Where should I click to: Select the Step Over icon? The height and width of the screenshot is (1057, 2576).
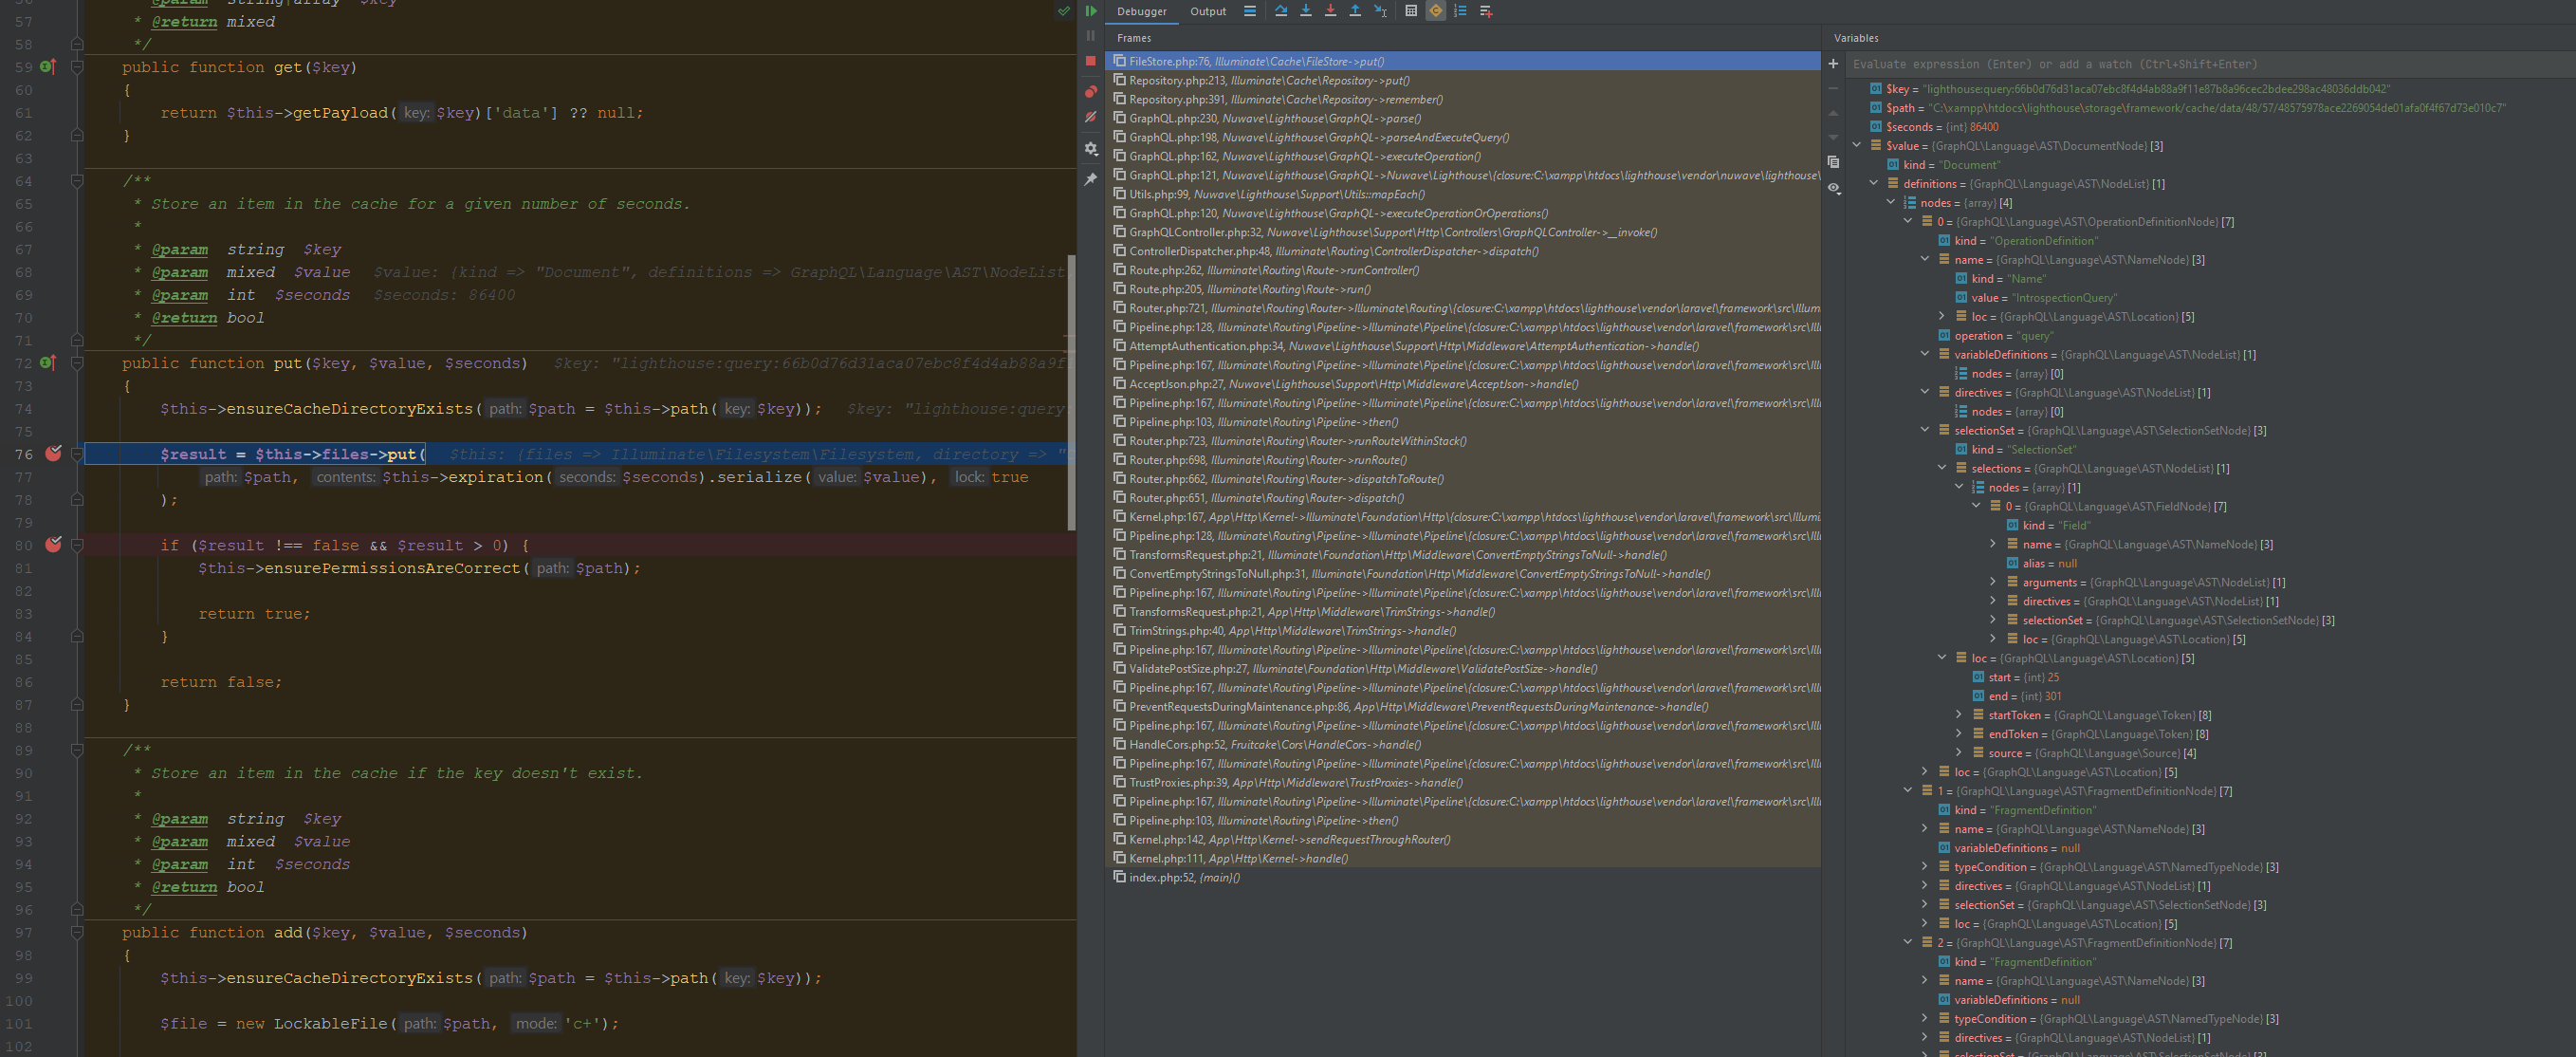(x=1281, y=11)
